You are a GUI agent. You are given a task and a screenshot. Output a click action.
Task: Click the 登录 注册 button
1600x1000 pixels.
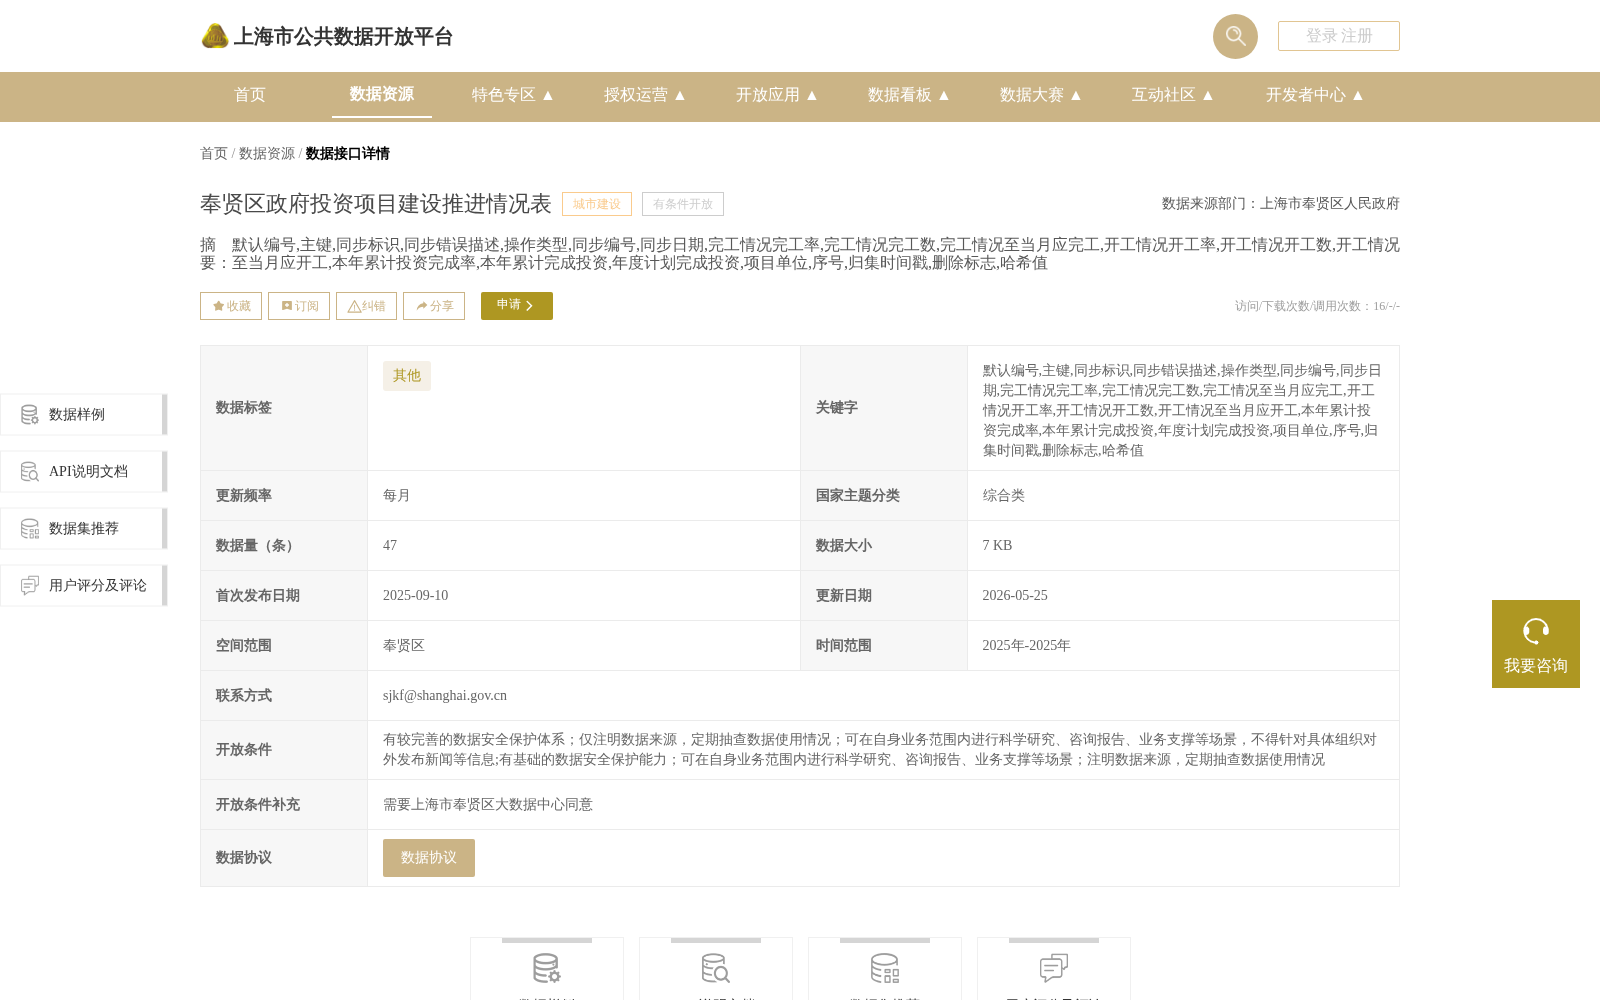click(1339, 36)
